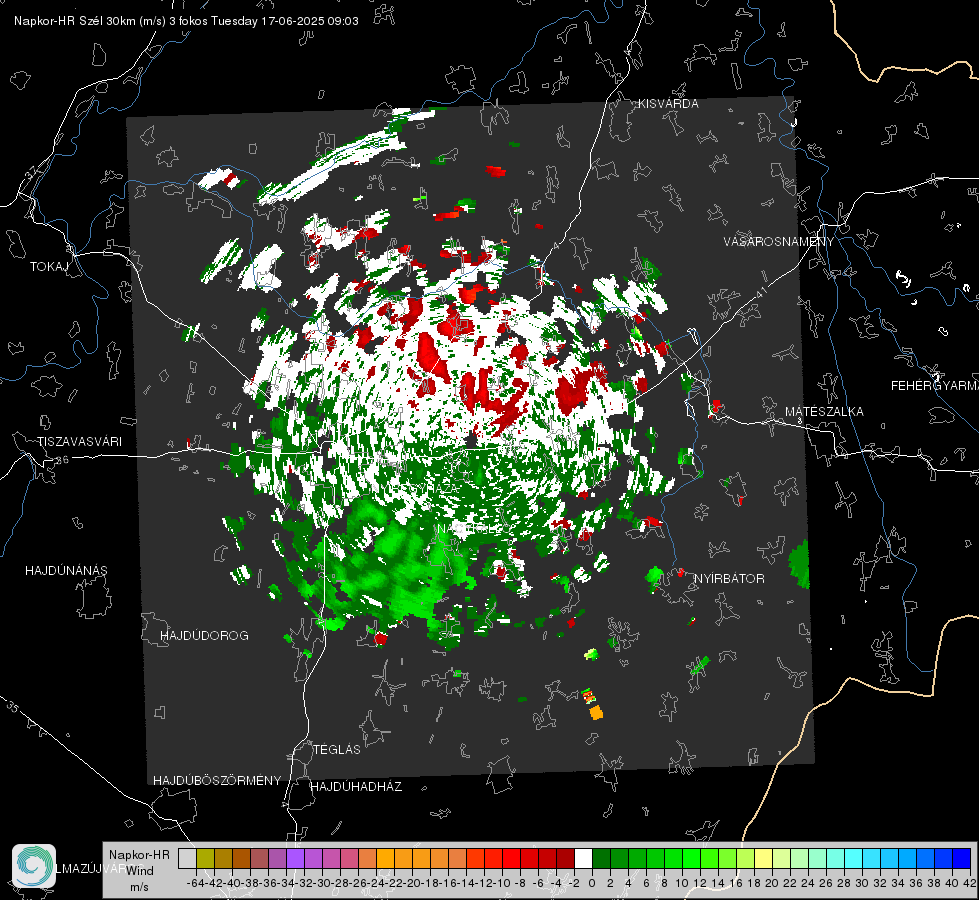Select the TOKAJ city label

pos(49,267)
